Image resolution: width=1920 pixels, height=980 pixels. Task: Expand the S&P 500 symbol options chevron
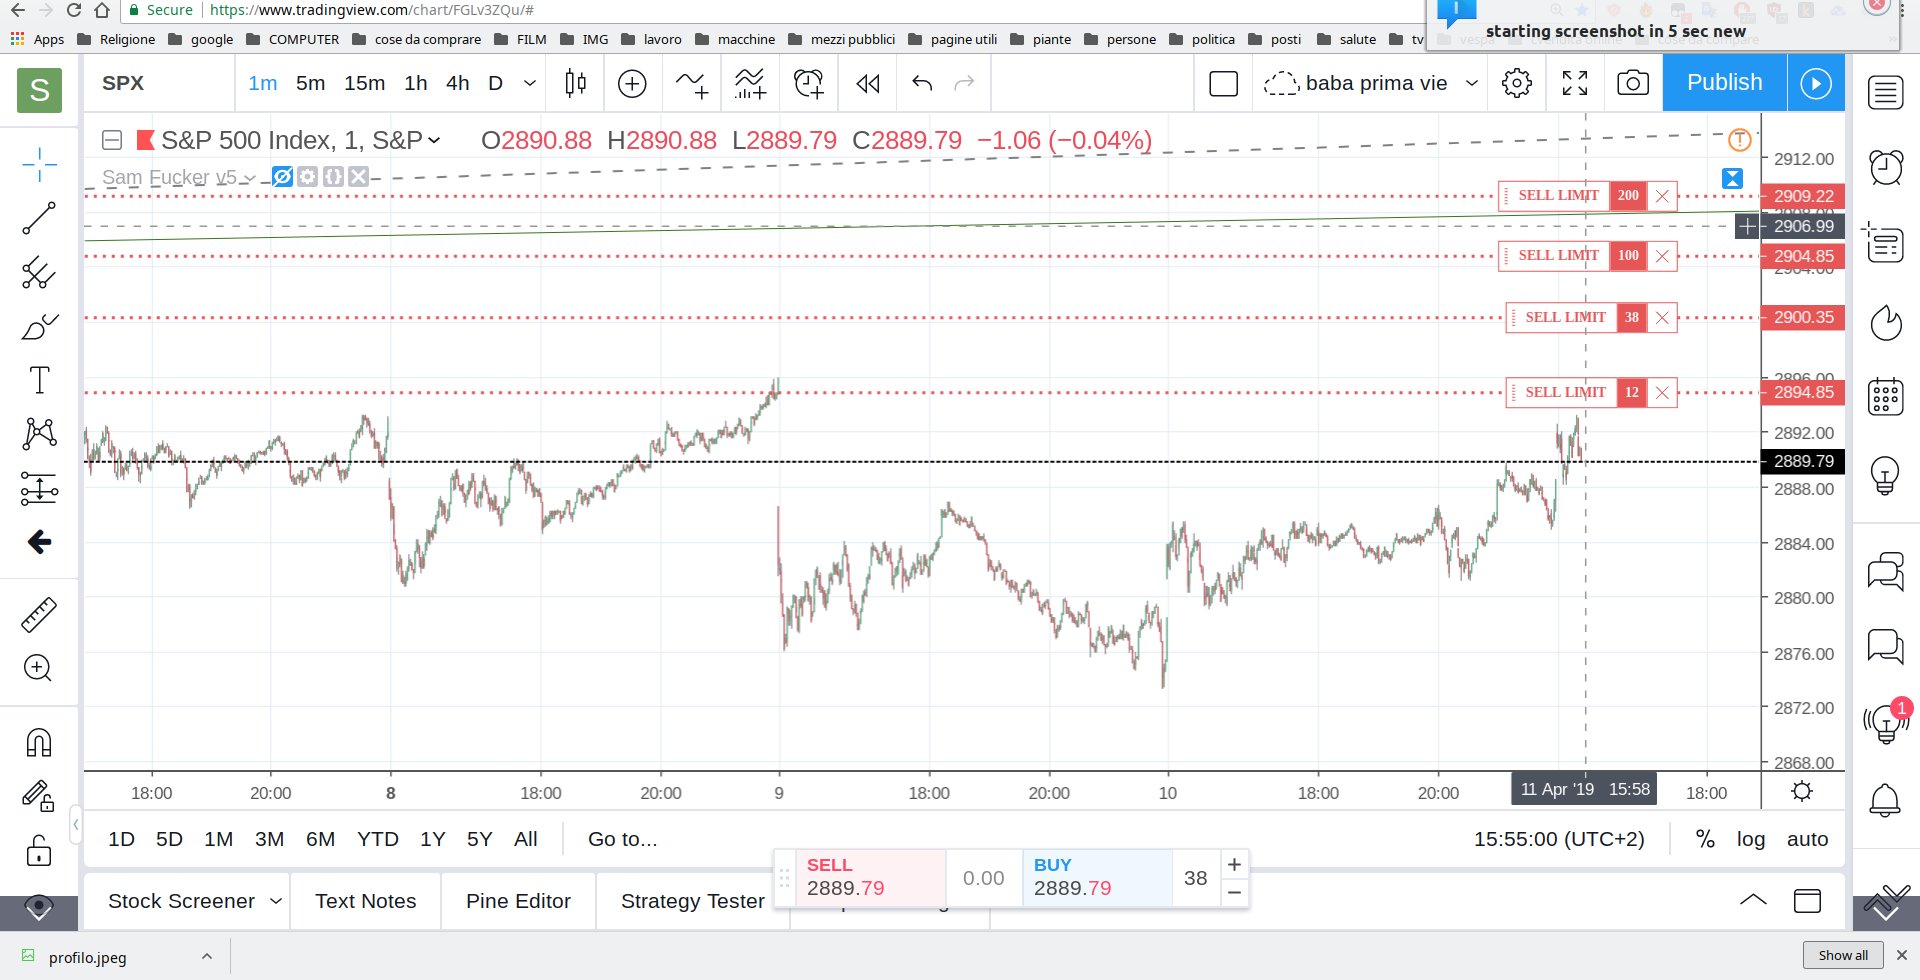pos(434,141)
